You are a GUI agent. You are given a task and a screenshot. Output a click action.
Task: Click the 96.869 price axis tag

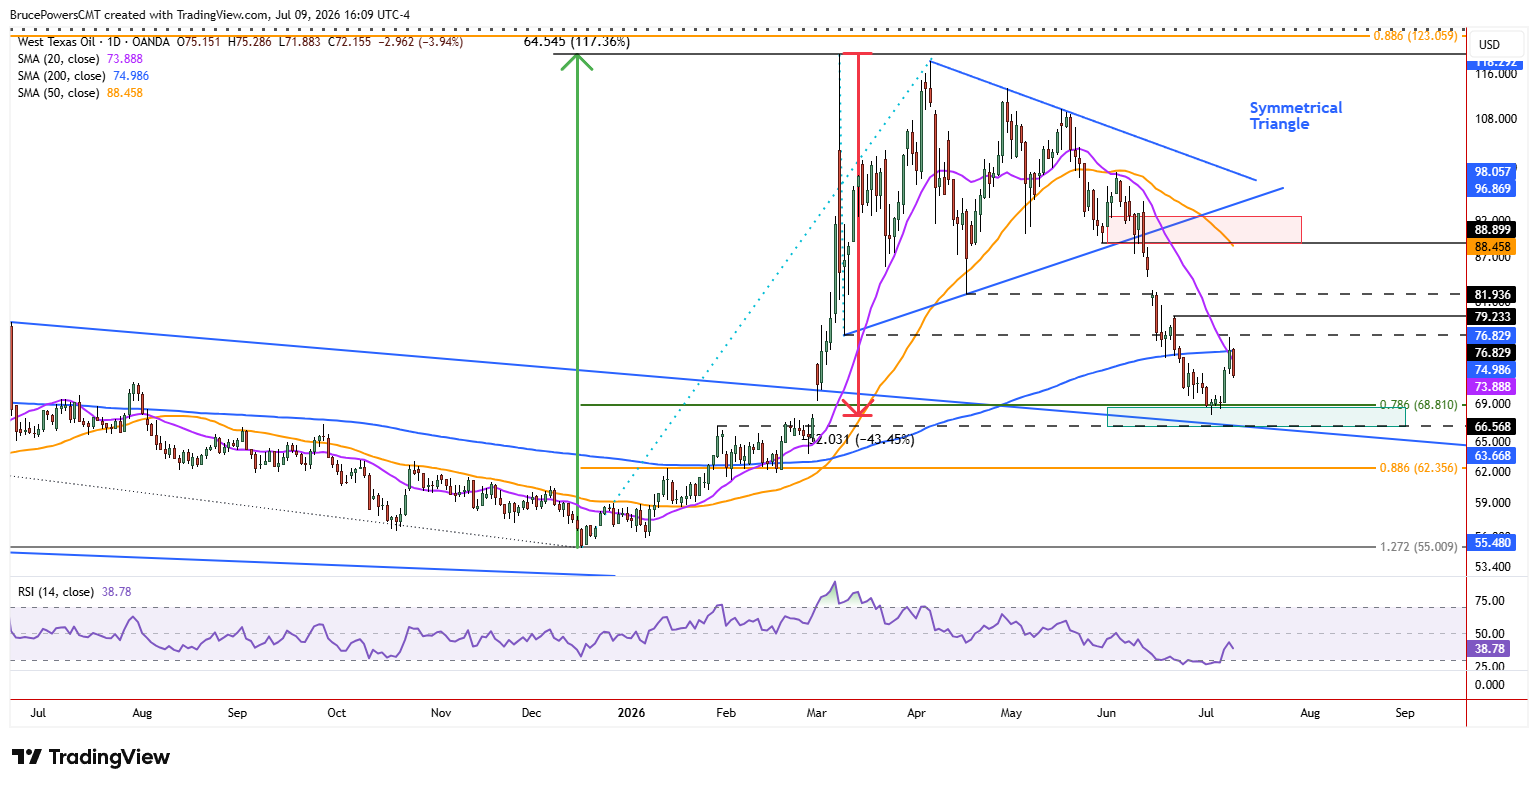(x=1492, y=188)
